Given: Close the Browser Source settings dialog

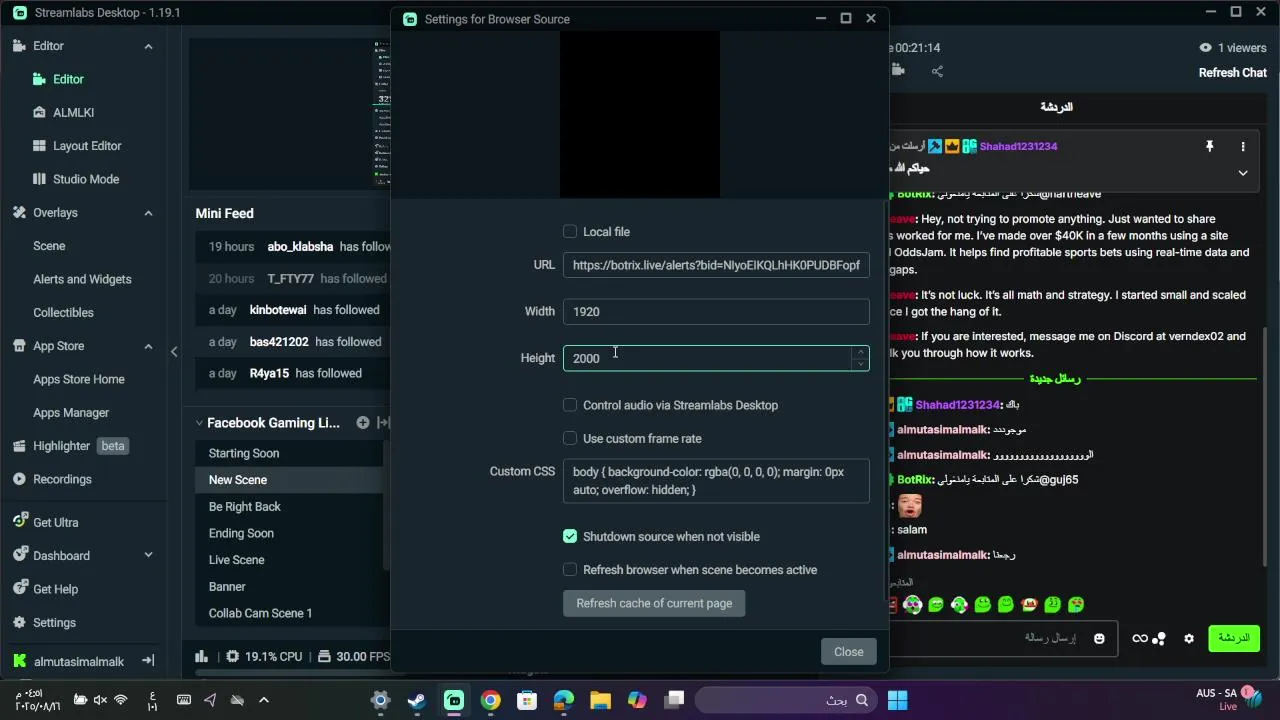Looking at the screenshot, I should (x=849, y=652).
